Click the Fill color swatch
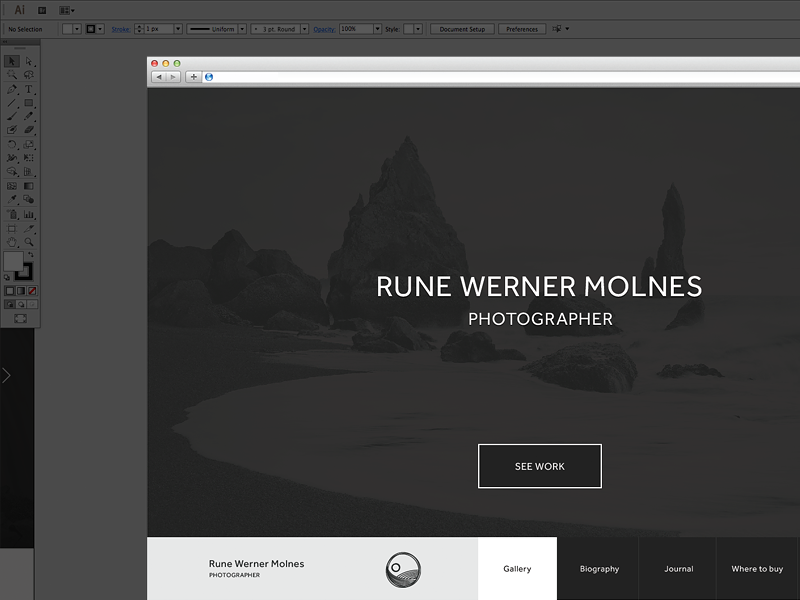 pyautogui.click(x=13, y=259)
